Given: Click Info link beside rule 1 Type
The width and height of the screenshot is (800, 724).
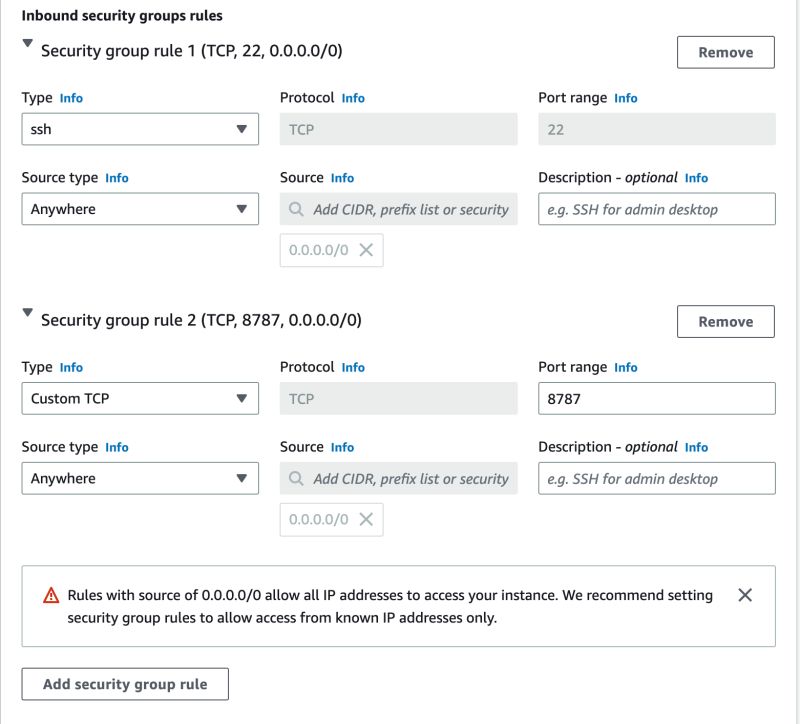Looking at the screenshot, I should click(x=71, y=98).
